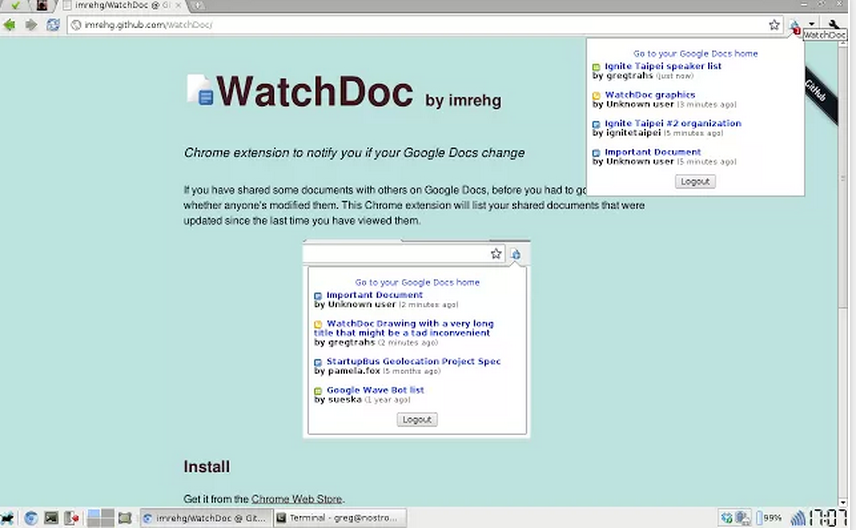
Task: Click the spreadsheet icon beside Ignite Taipei speaker list
Action: click(x=596, y=67)
